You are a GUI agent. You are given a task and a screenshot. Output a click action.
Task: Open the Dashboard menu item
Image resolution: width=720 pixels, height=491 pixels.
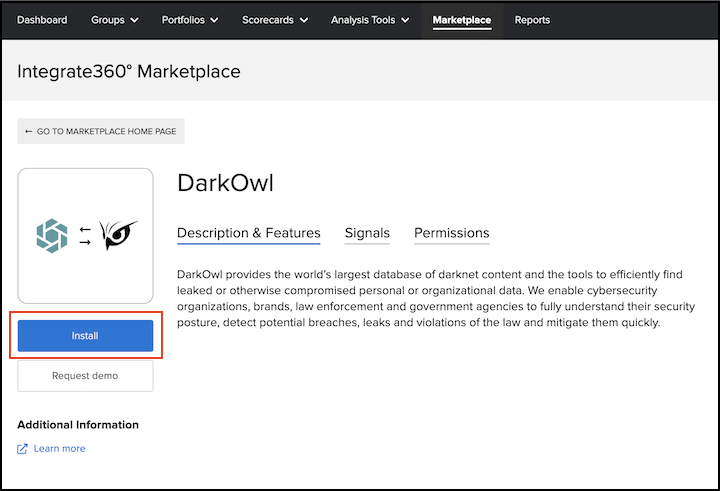pos(42,20)
